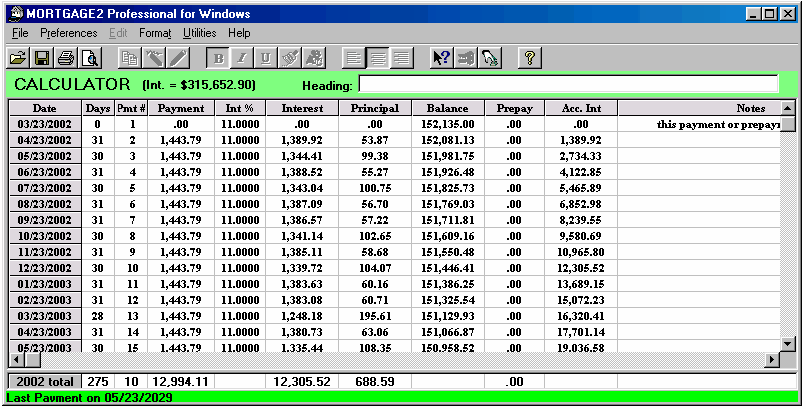Click the Open file toolbar icon
The height and width of the screenshot is (409, 806).
18,58
